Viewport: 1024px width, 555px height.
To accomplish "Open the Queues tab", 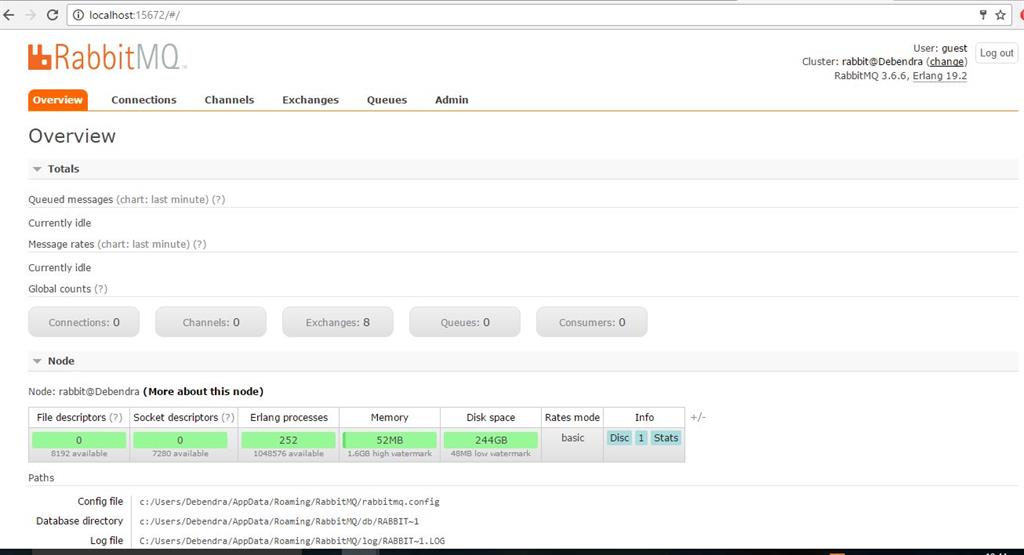I will pos(387,100).
